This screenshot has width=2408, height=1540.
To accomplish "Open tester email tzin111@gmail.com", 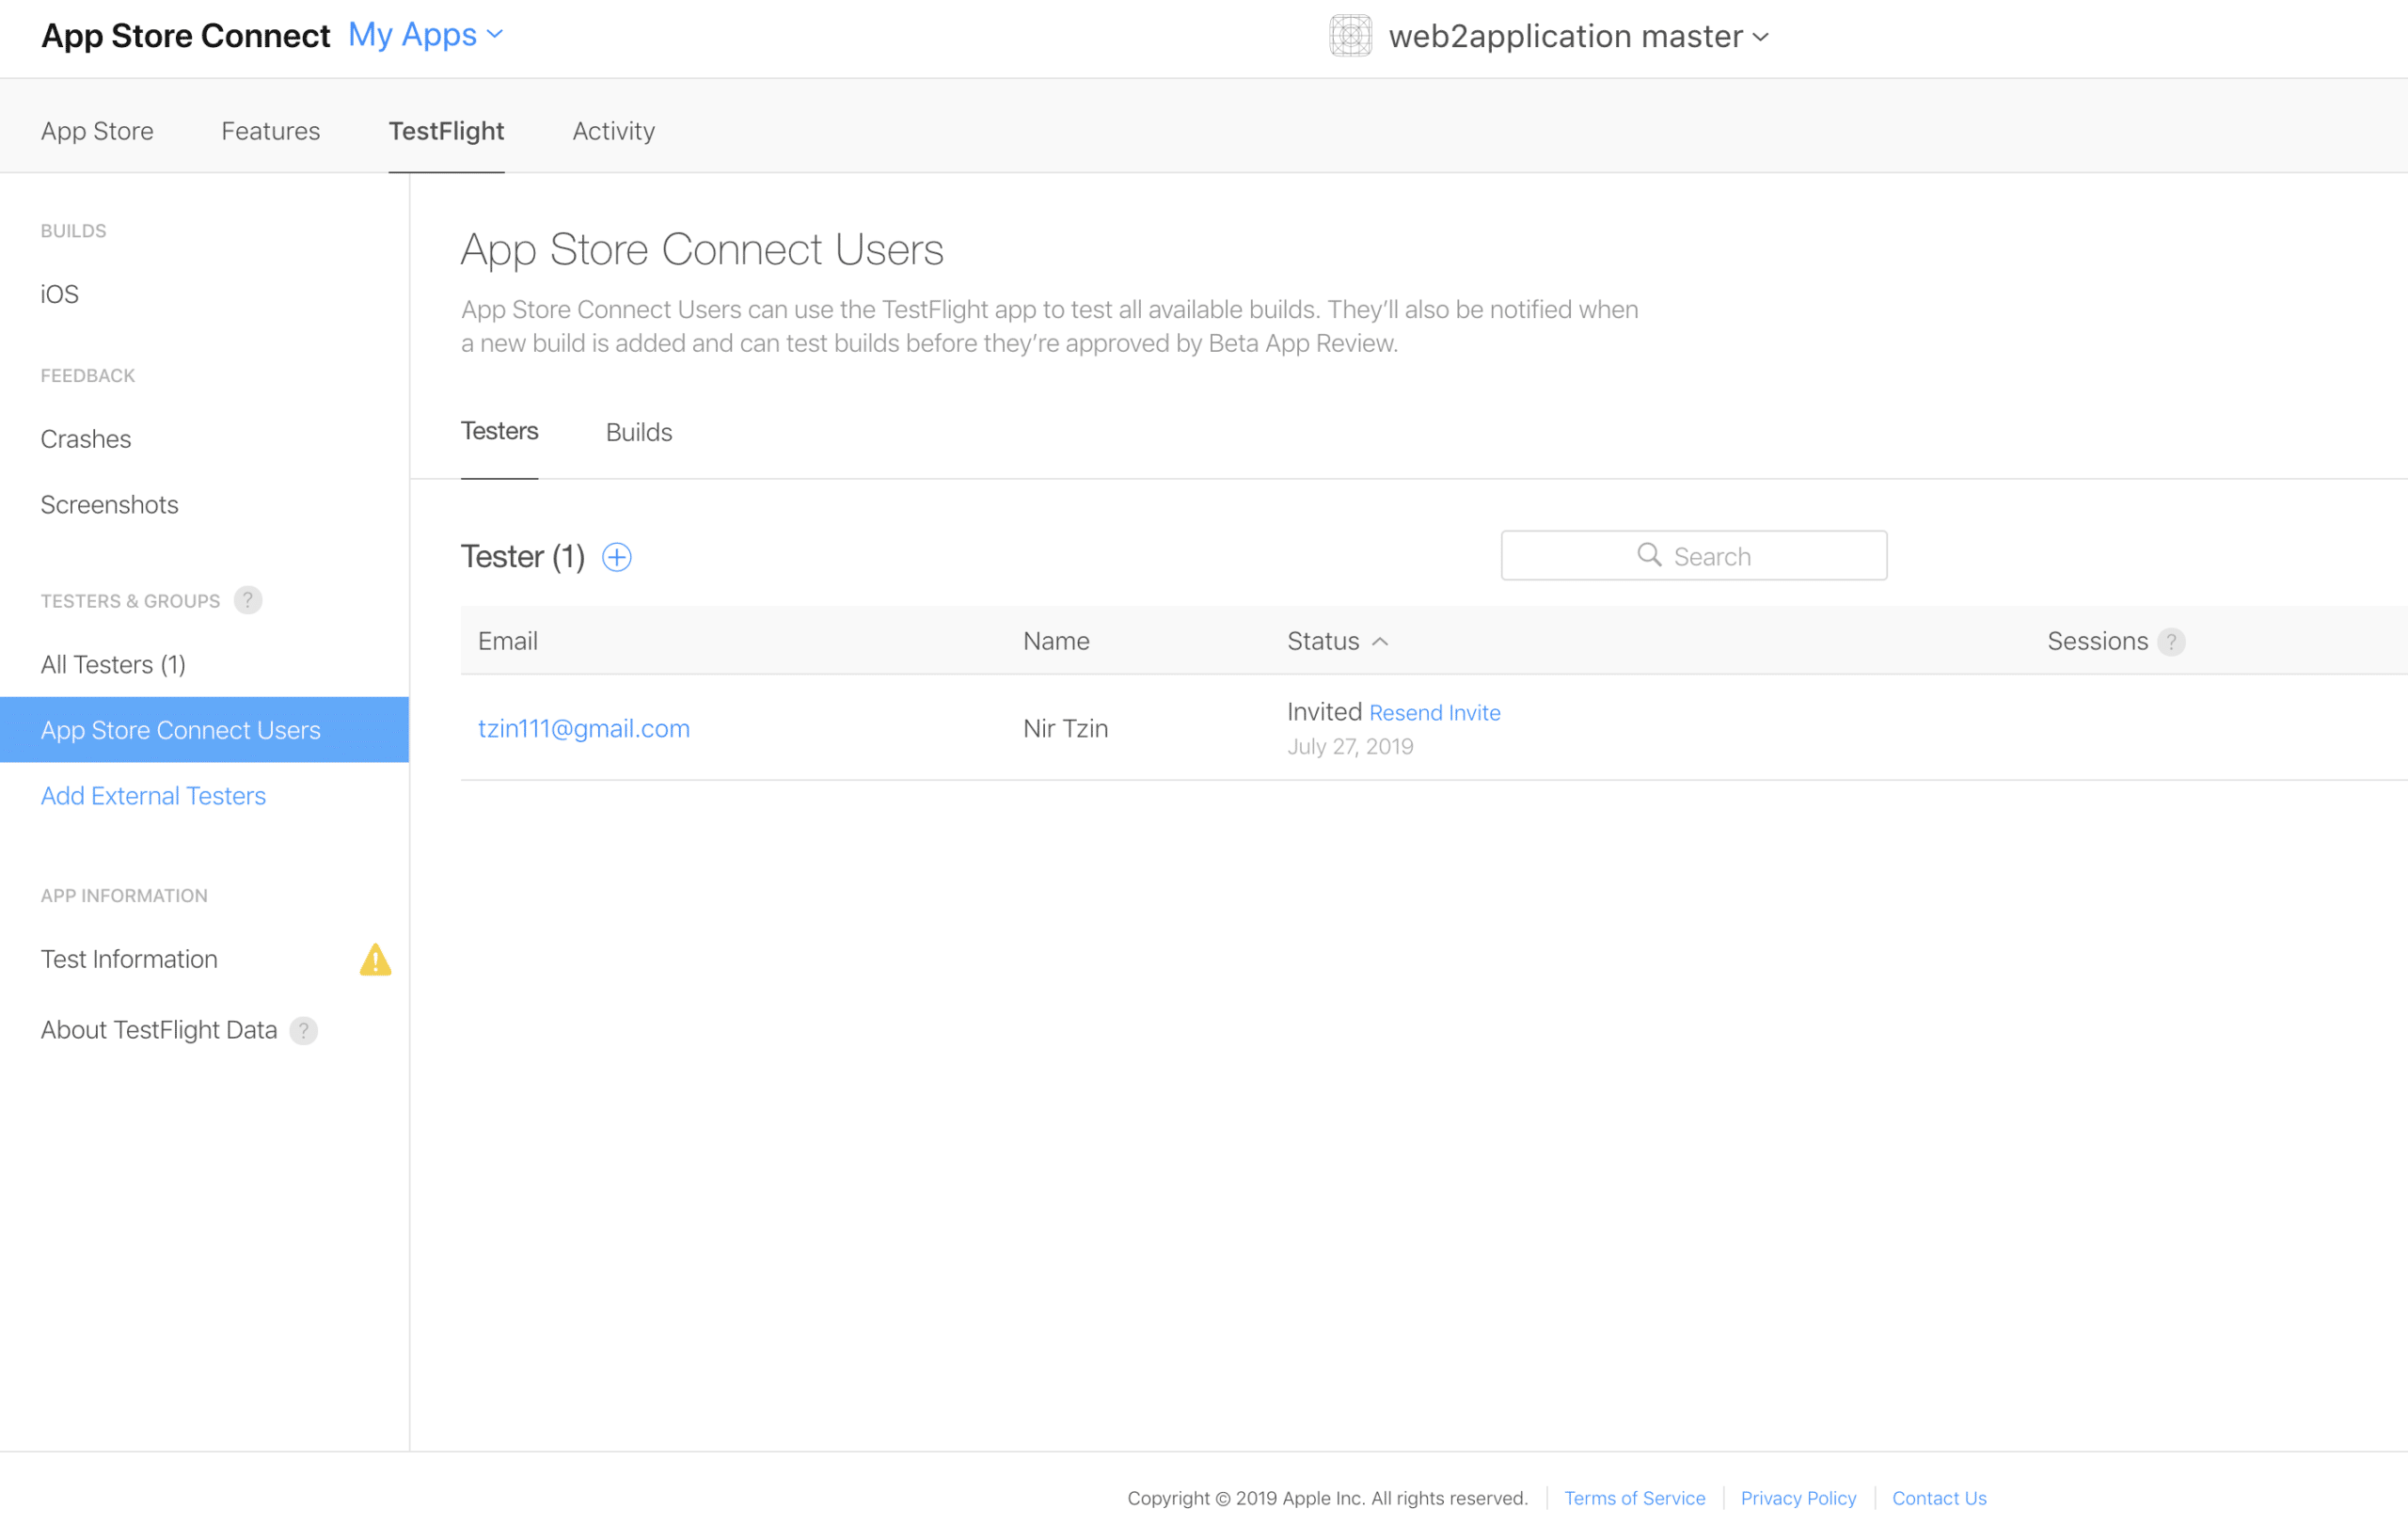I will pos(583,728).
